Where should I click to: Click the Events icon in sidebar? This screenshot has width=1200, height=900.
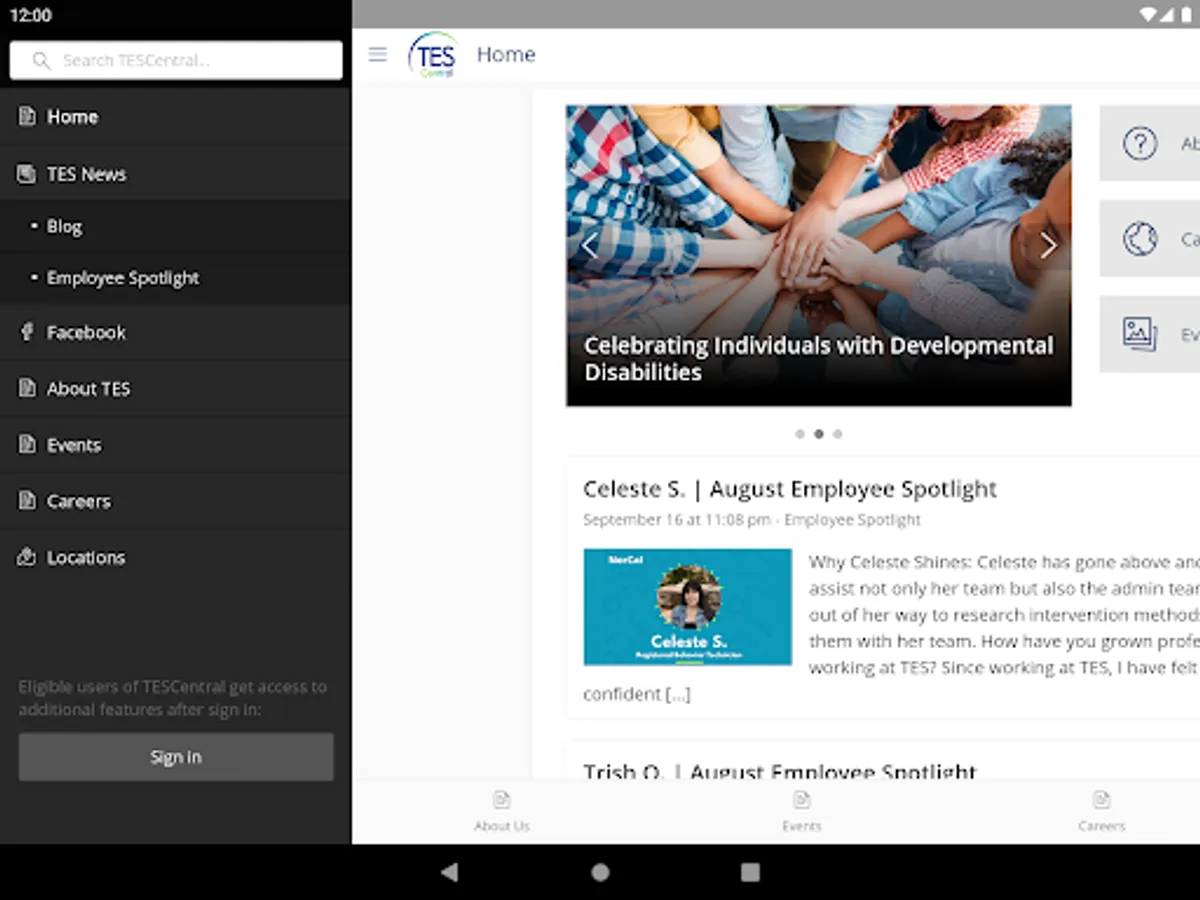(27, 444)
